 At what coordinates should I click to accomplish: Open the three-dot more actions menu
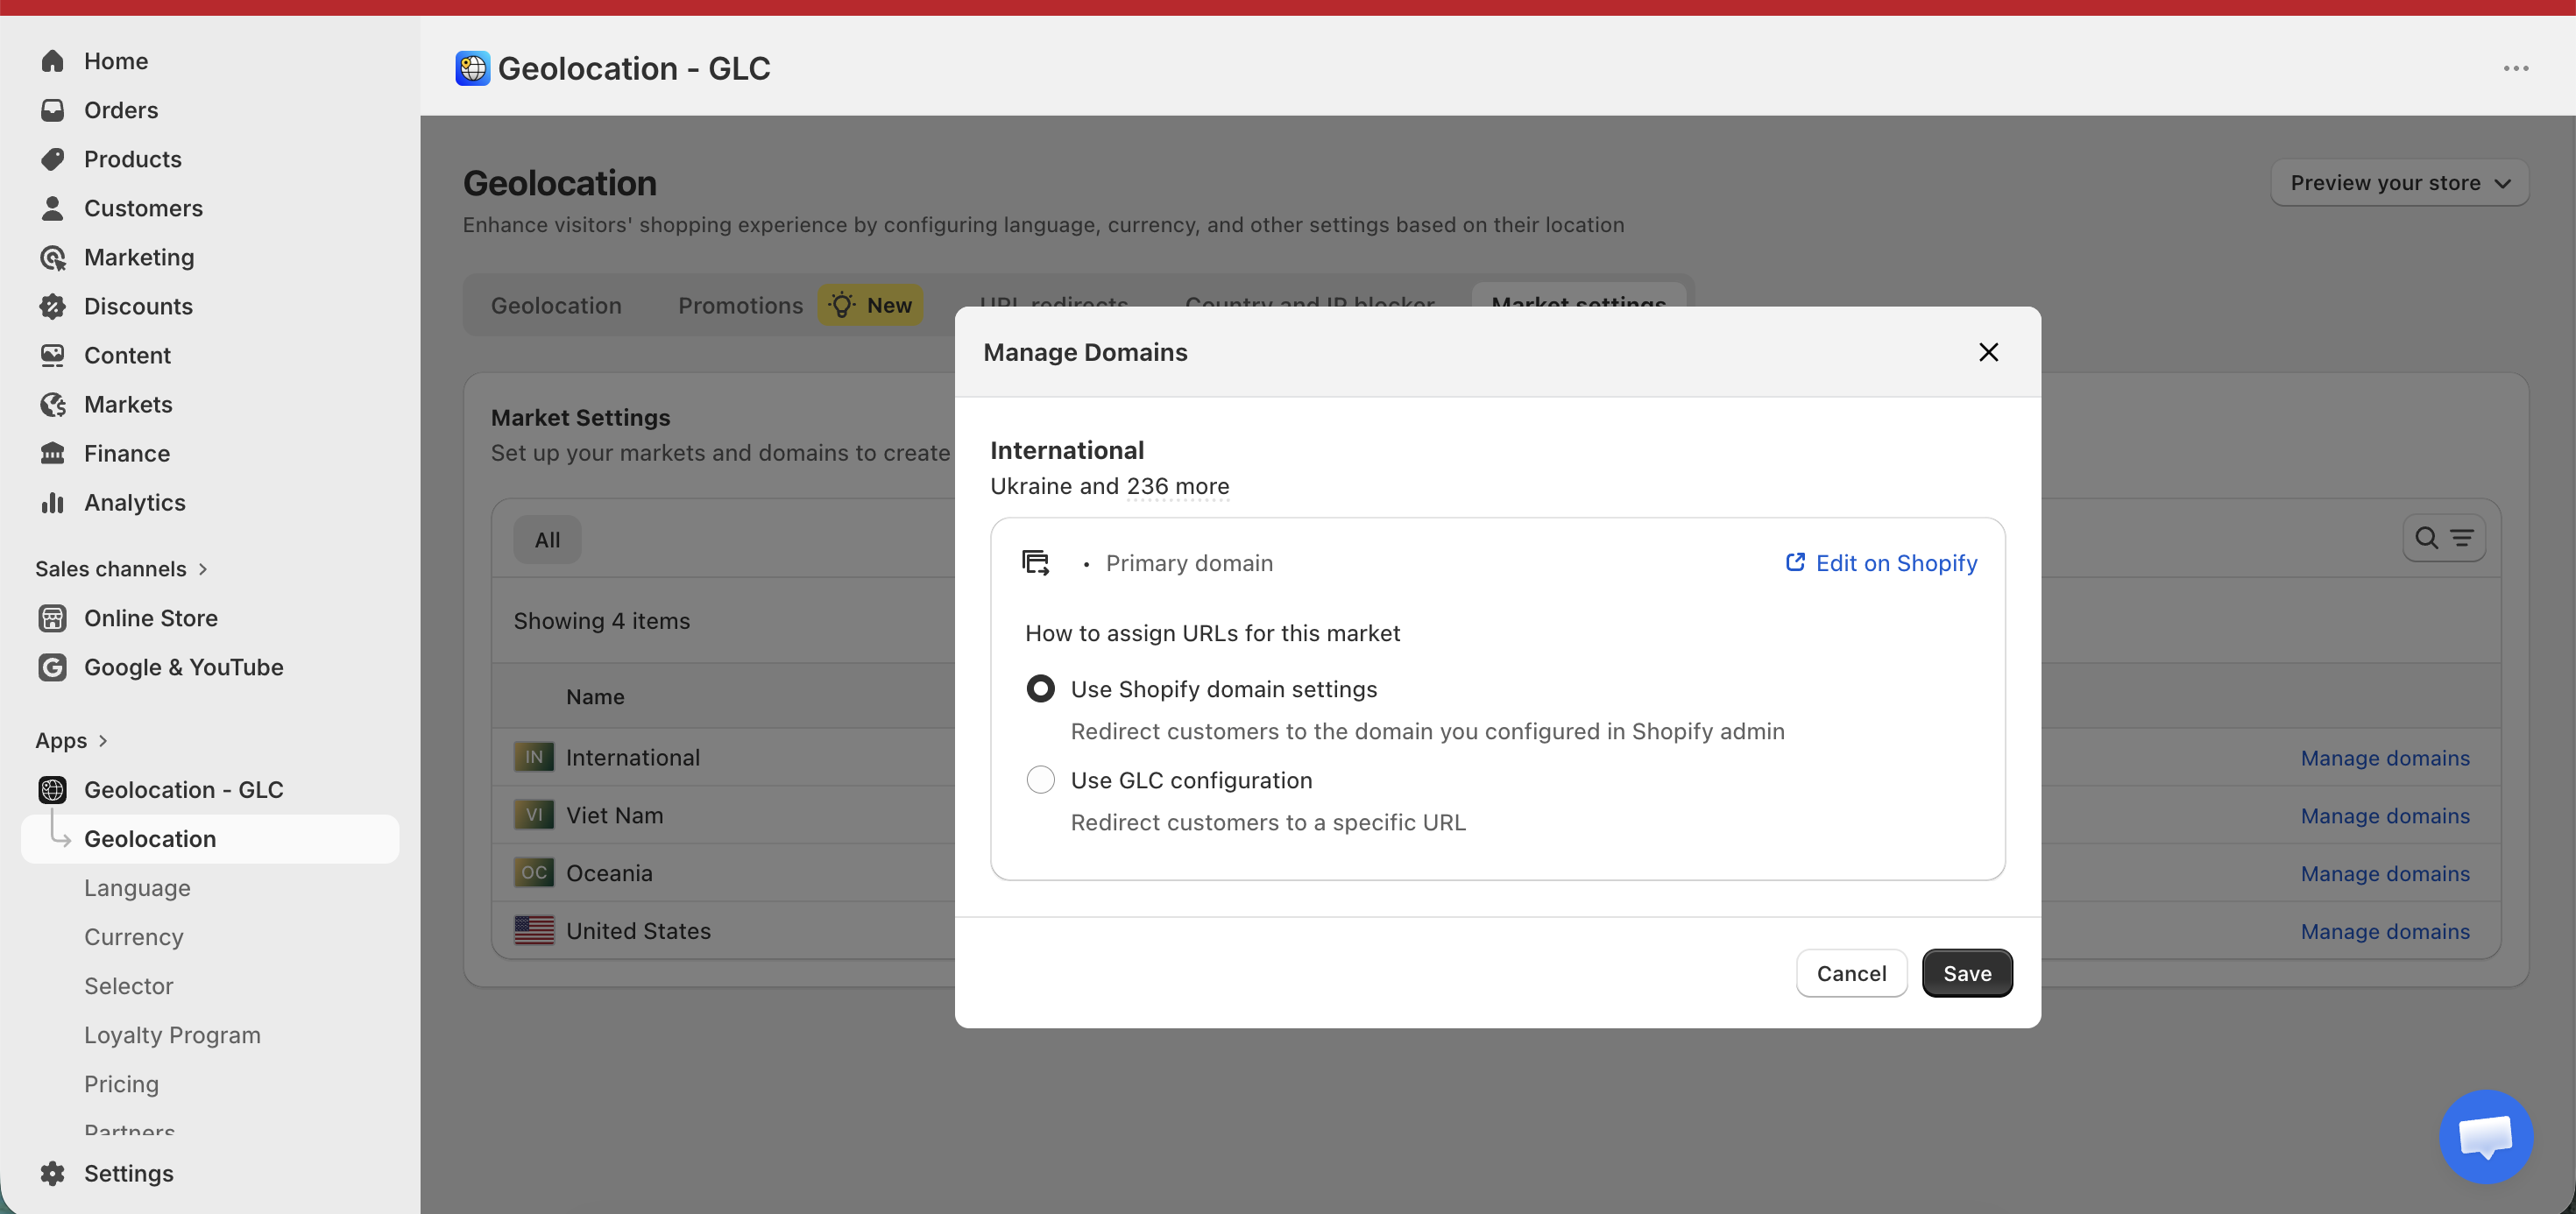pyautogui.click(x=2516, y=68)
